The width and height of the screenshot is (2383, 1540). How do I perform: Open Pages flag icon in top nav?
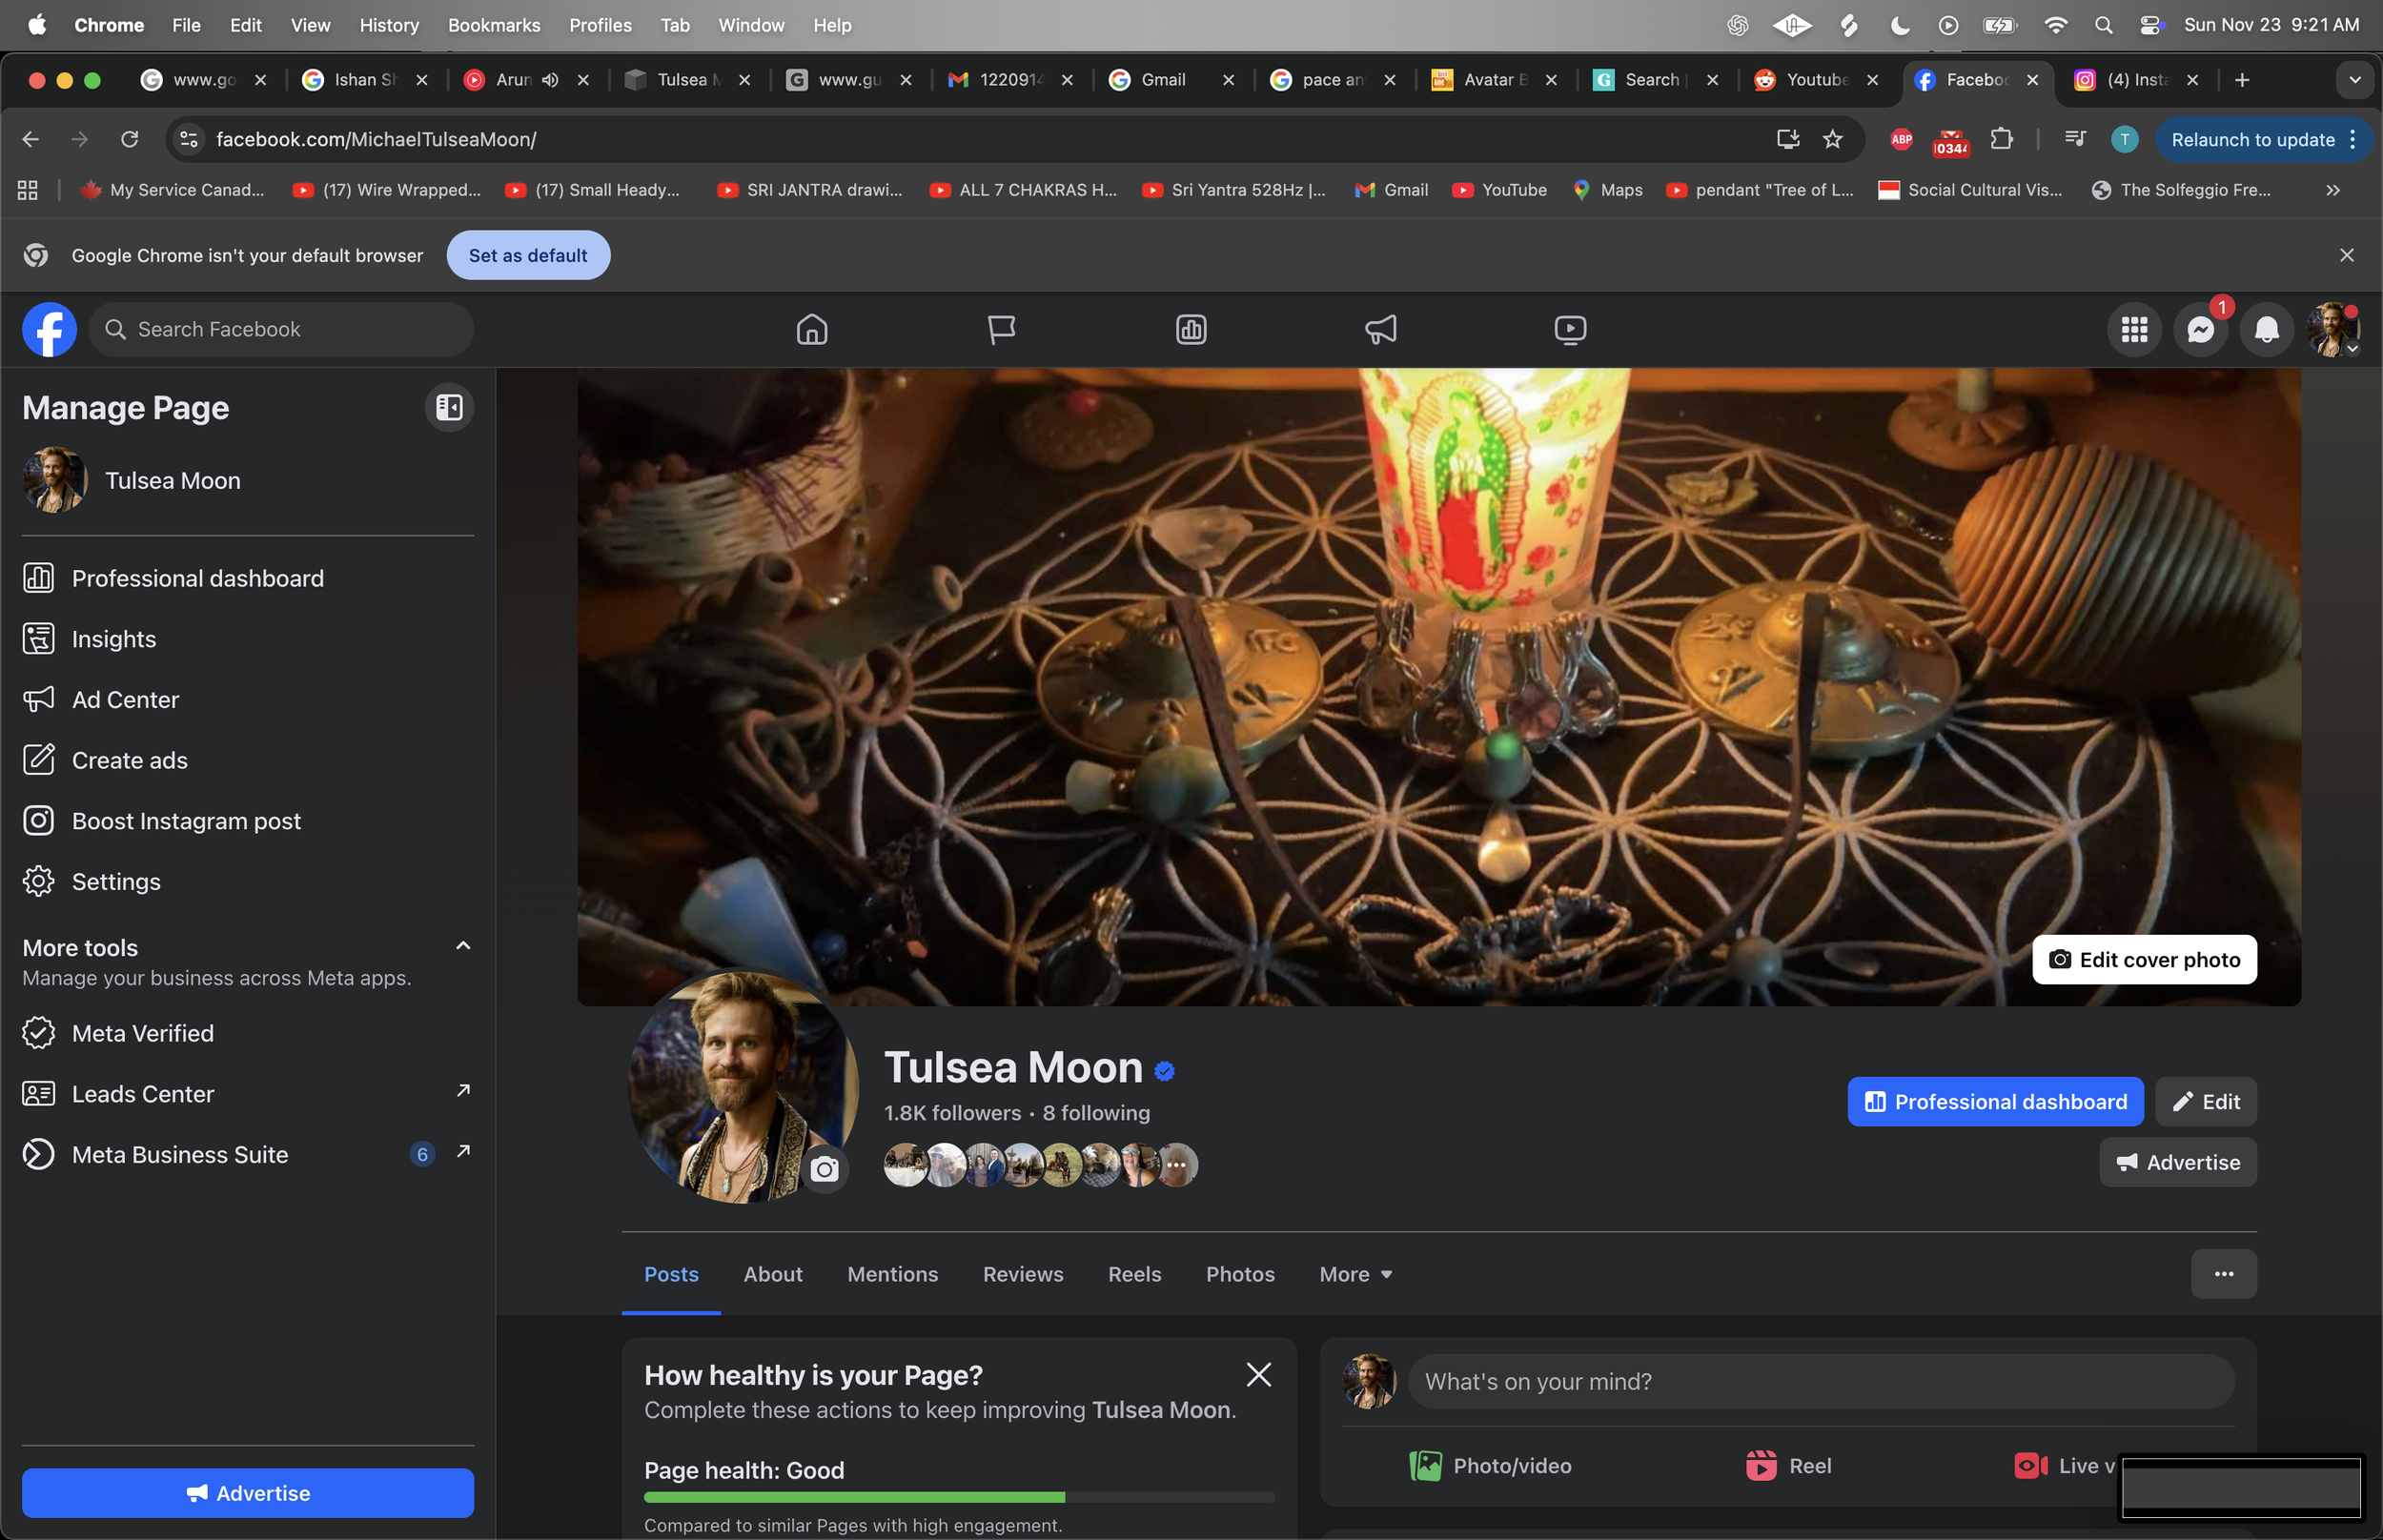(x=1001, y=330)
